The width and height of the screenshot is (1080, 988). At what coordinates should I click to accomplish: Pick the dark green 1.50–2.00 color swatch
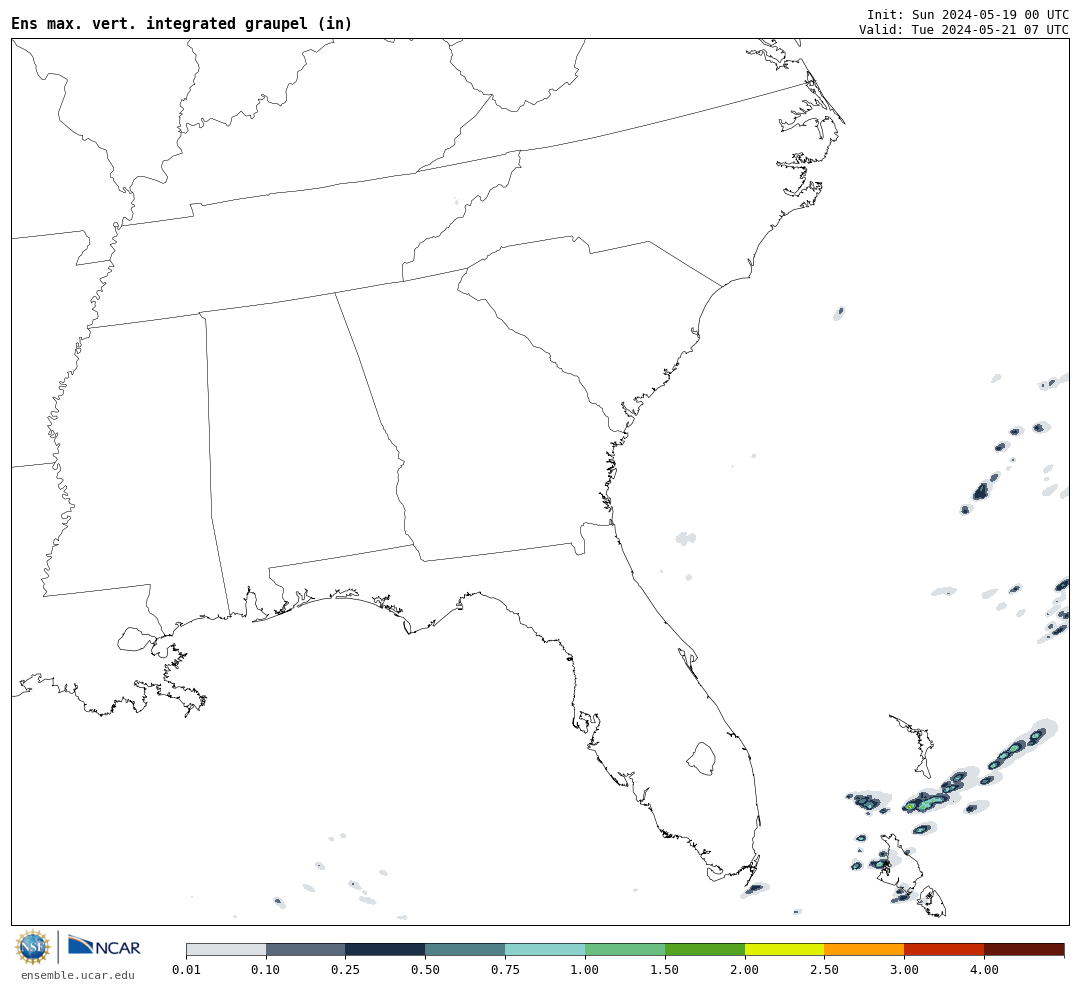[x=705, y=949]
